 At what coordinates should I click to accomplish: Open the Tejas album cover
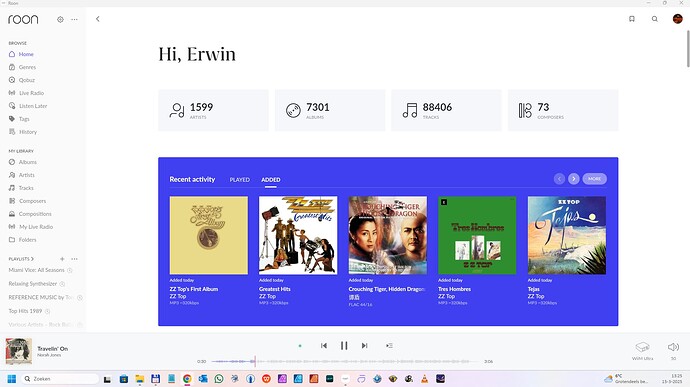click(x=567, y=235)
